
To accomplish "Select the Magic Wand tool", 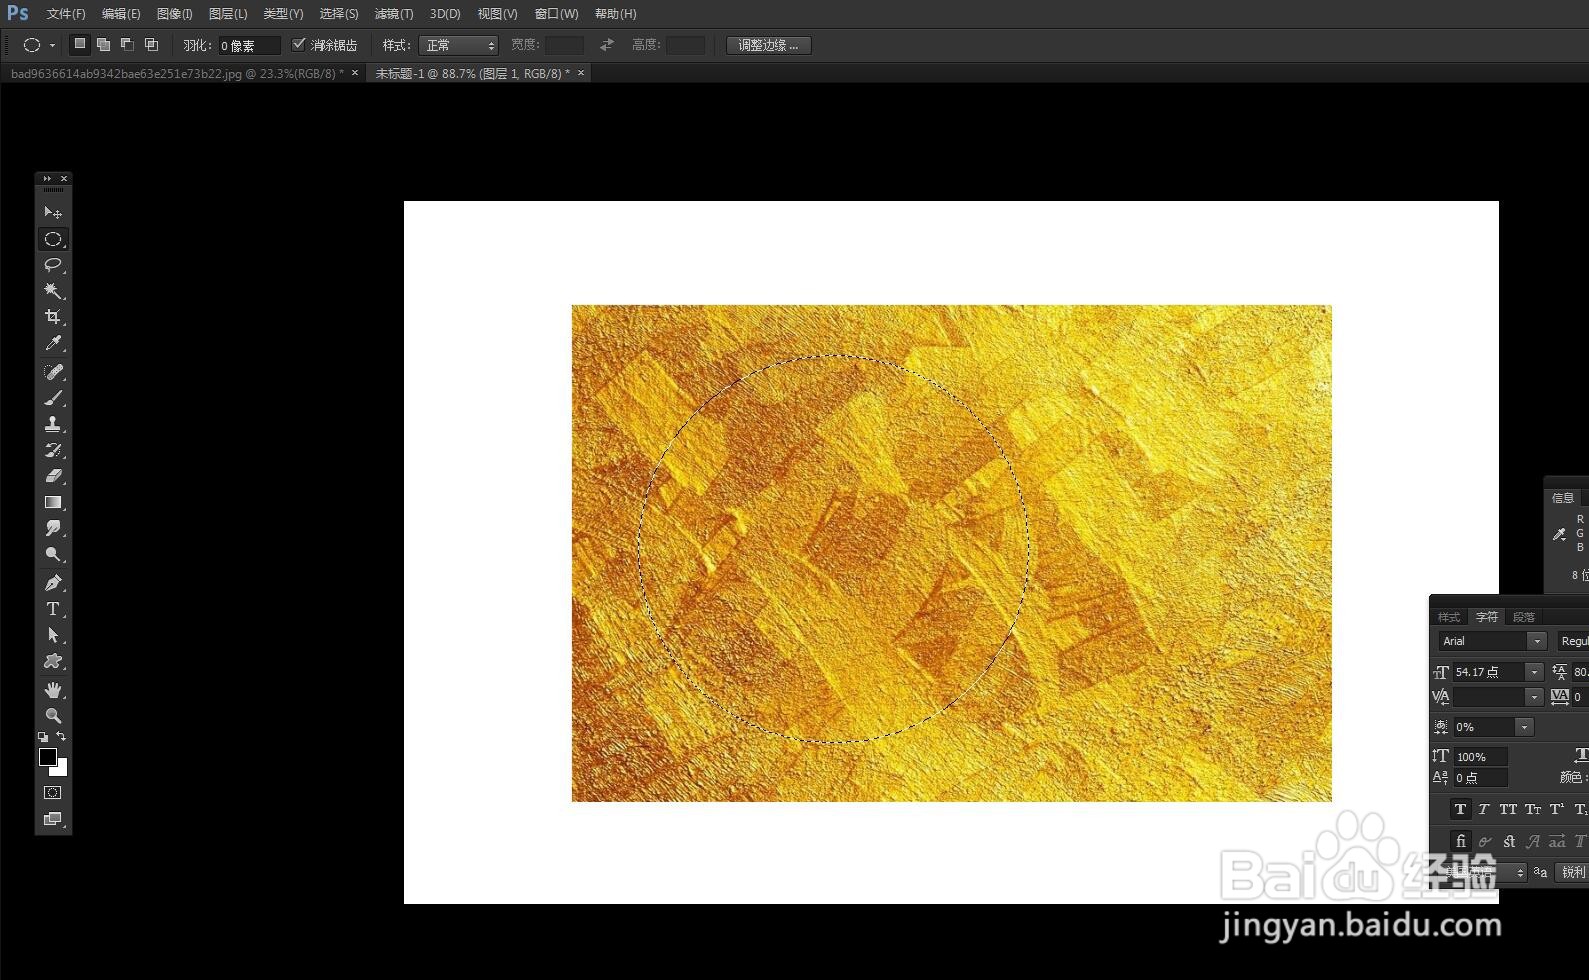I will point(53,291).
